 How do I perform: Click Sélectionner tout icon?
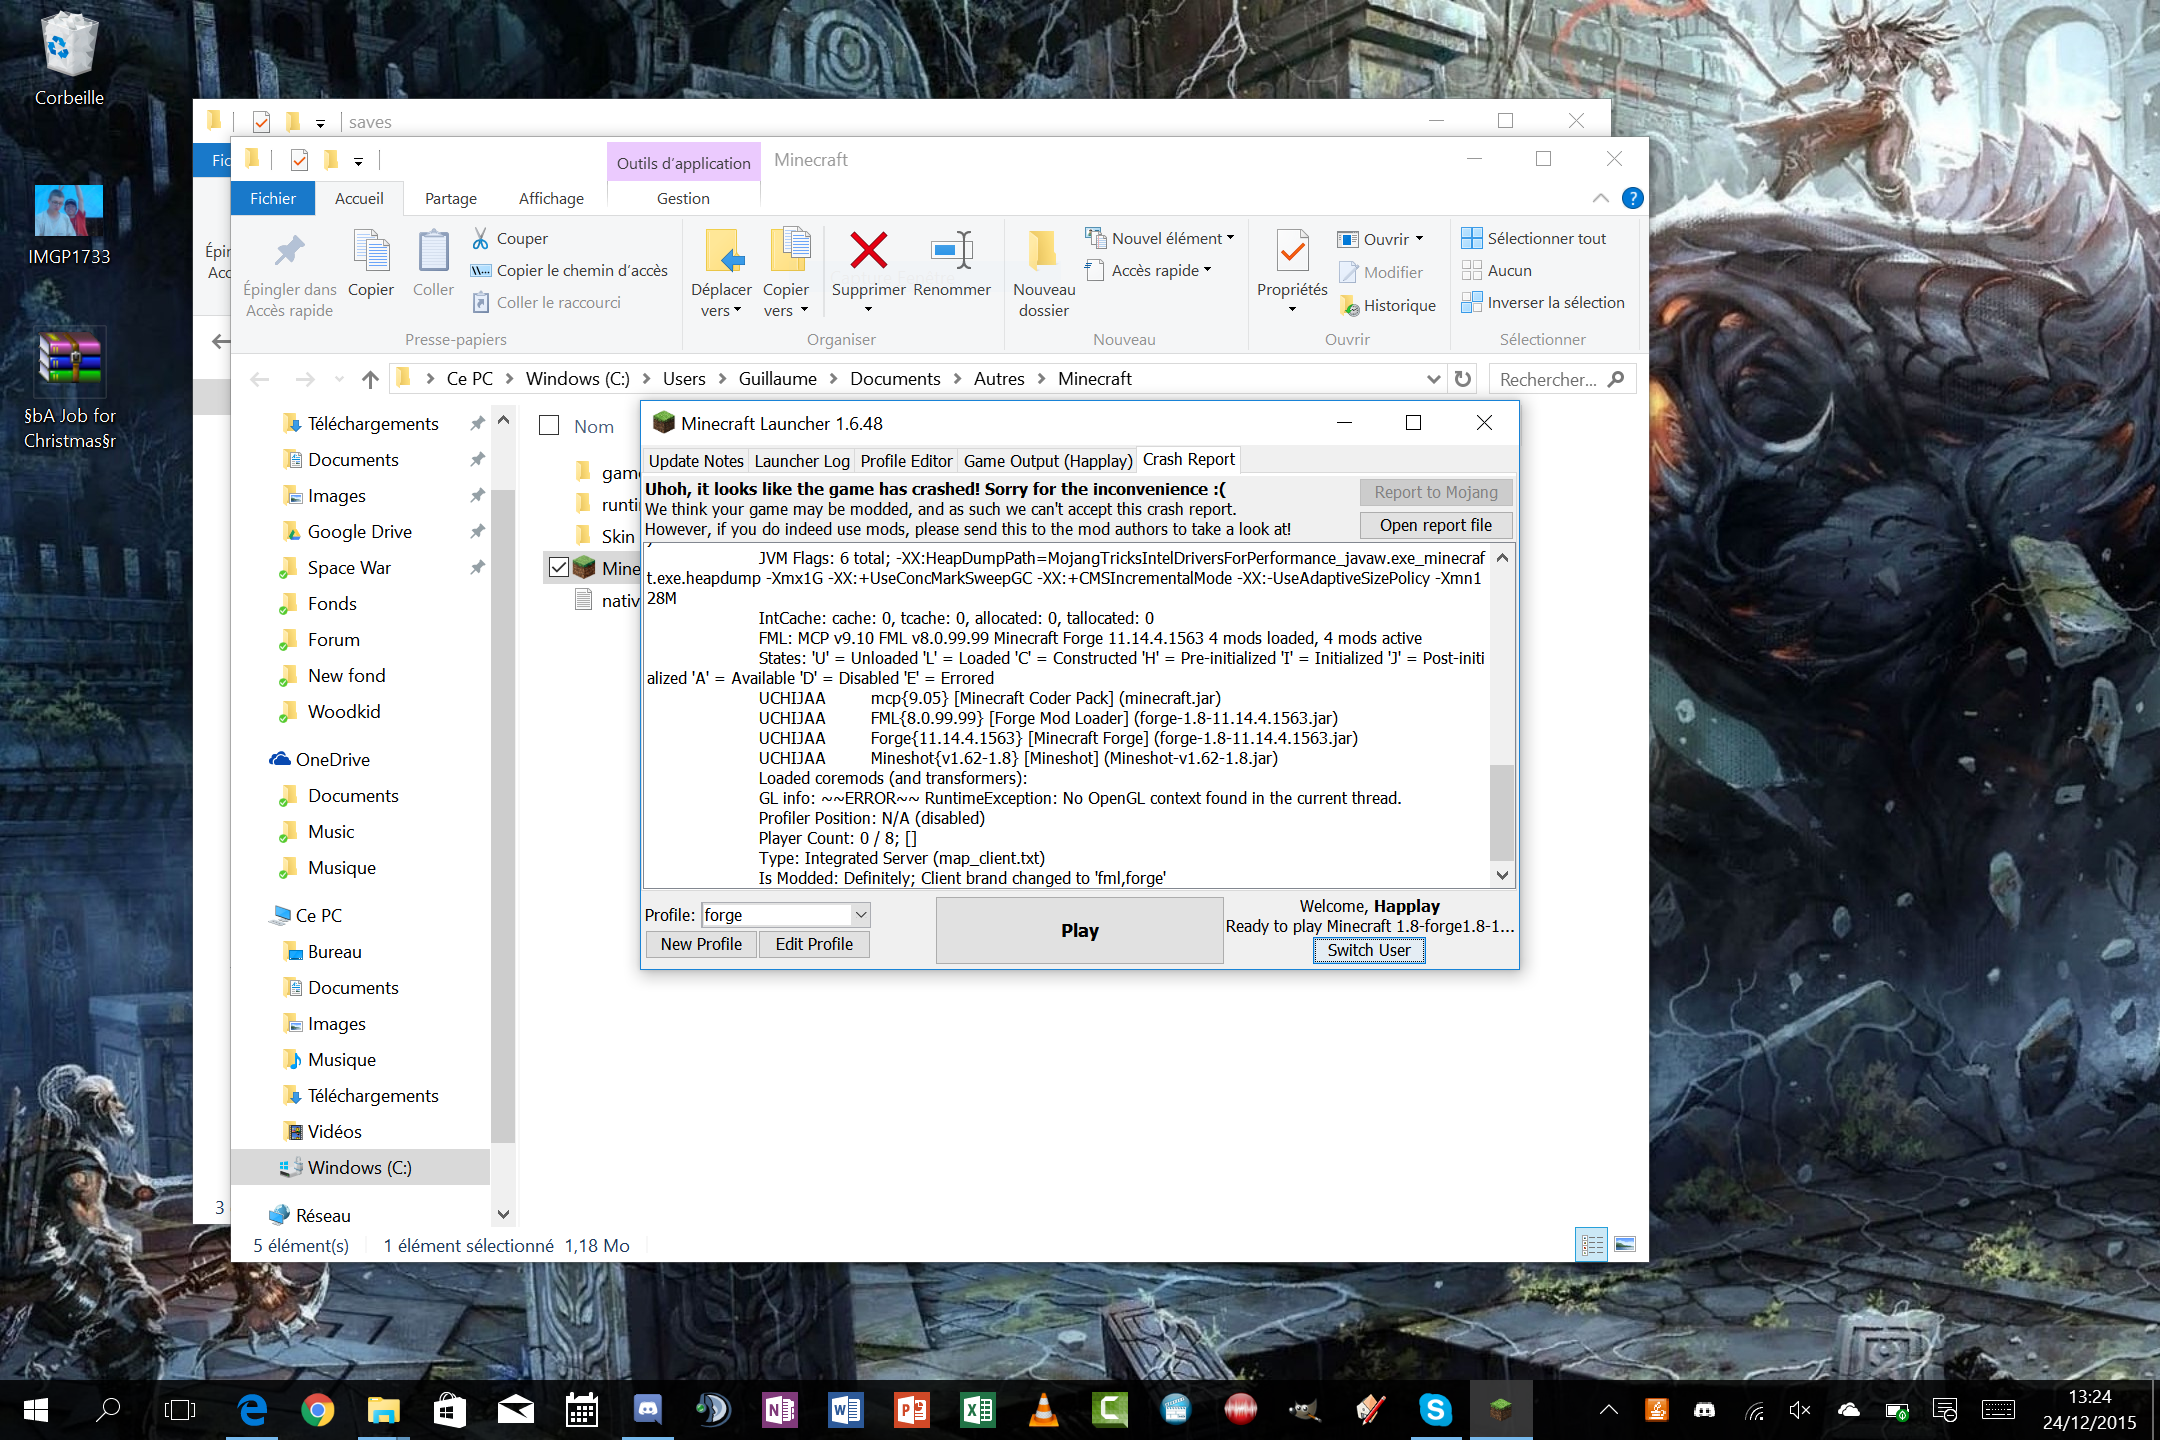click(1471, 238)
